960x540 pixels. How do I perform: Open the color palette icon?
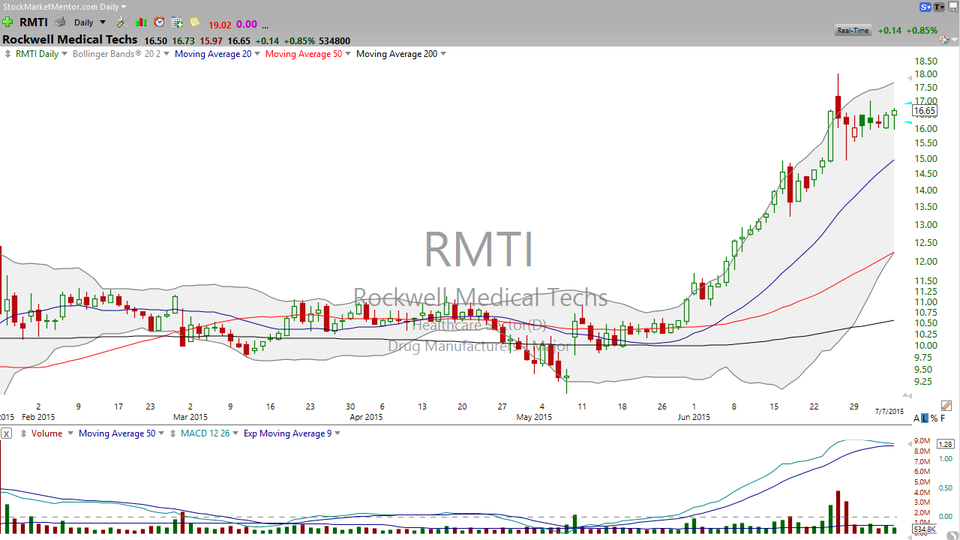(945, 40)
